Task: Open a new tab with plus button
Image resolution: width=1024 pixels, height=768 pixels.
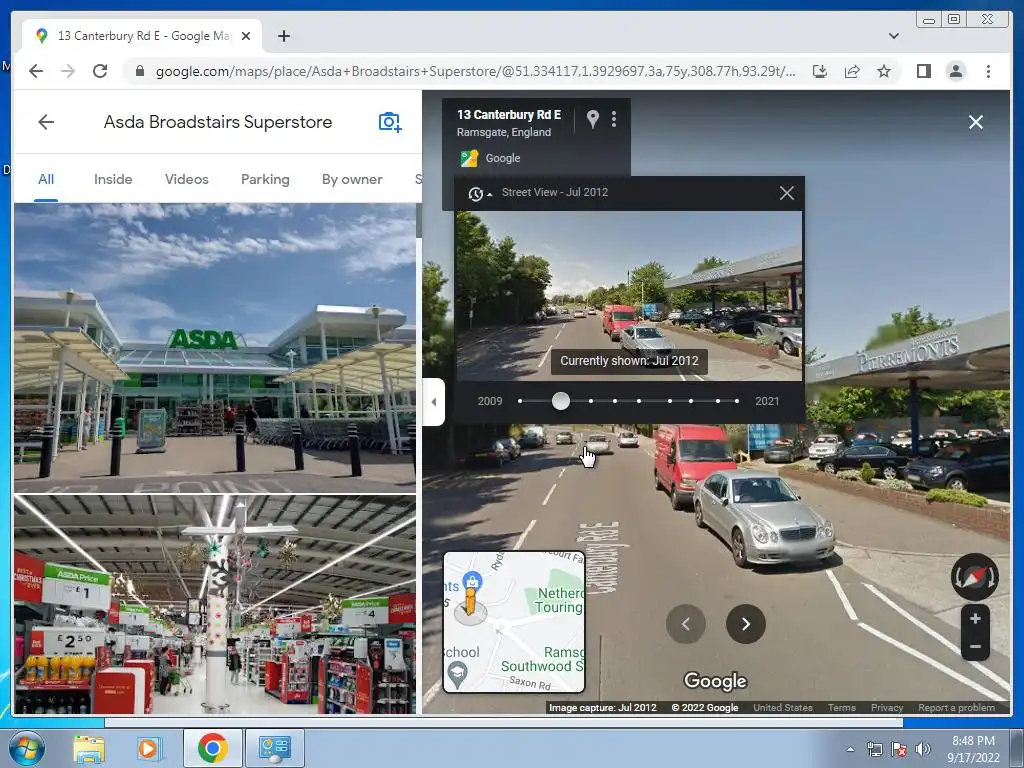Action: tap(283, 36)
